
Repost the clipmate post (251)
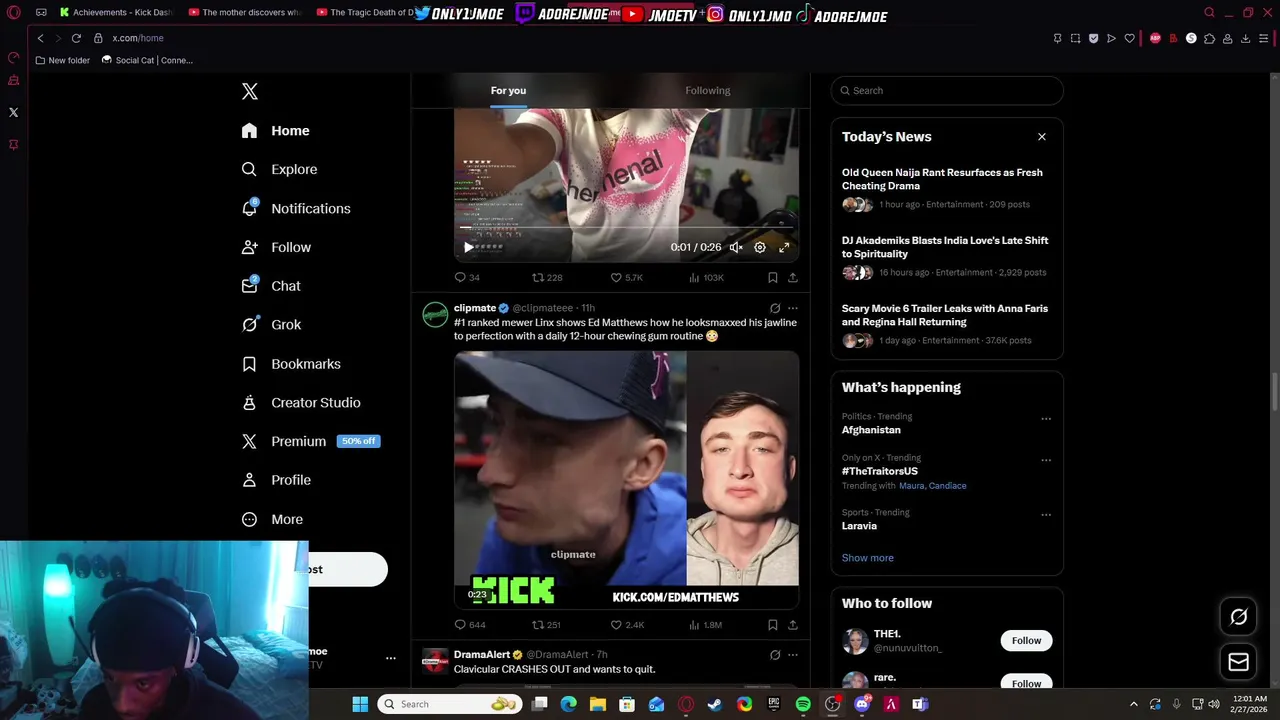point(547,625)
